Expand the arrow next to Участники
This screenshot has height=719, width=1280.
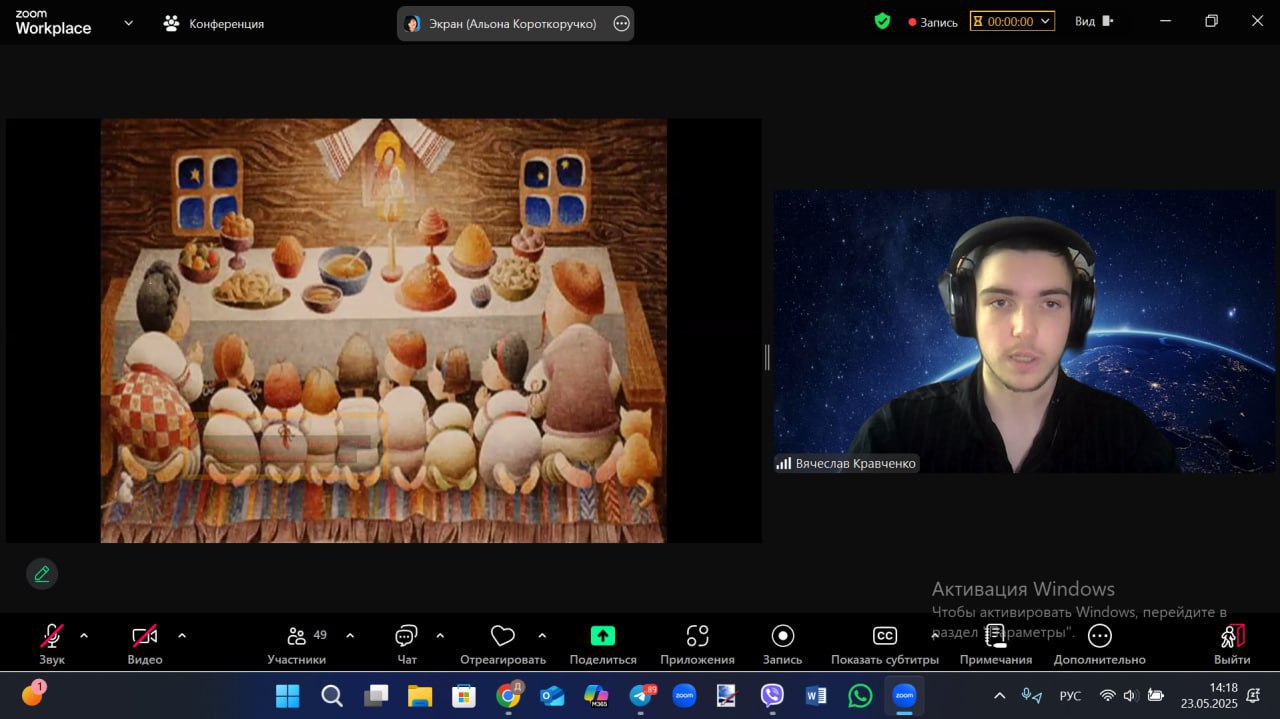click(350, 635)
